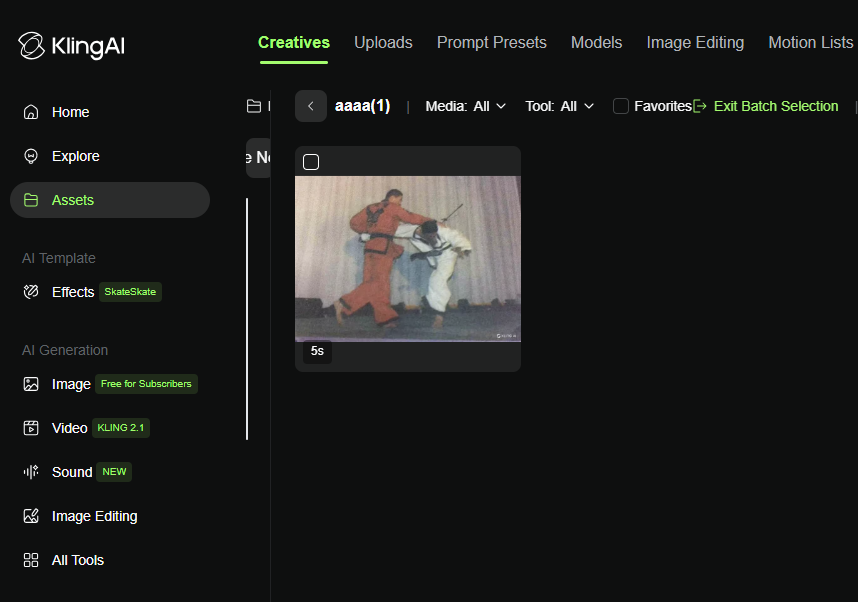Go to Home in the sidebar
Screen dimensions: 858x602
(x=71, y=112)
